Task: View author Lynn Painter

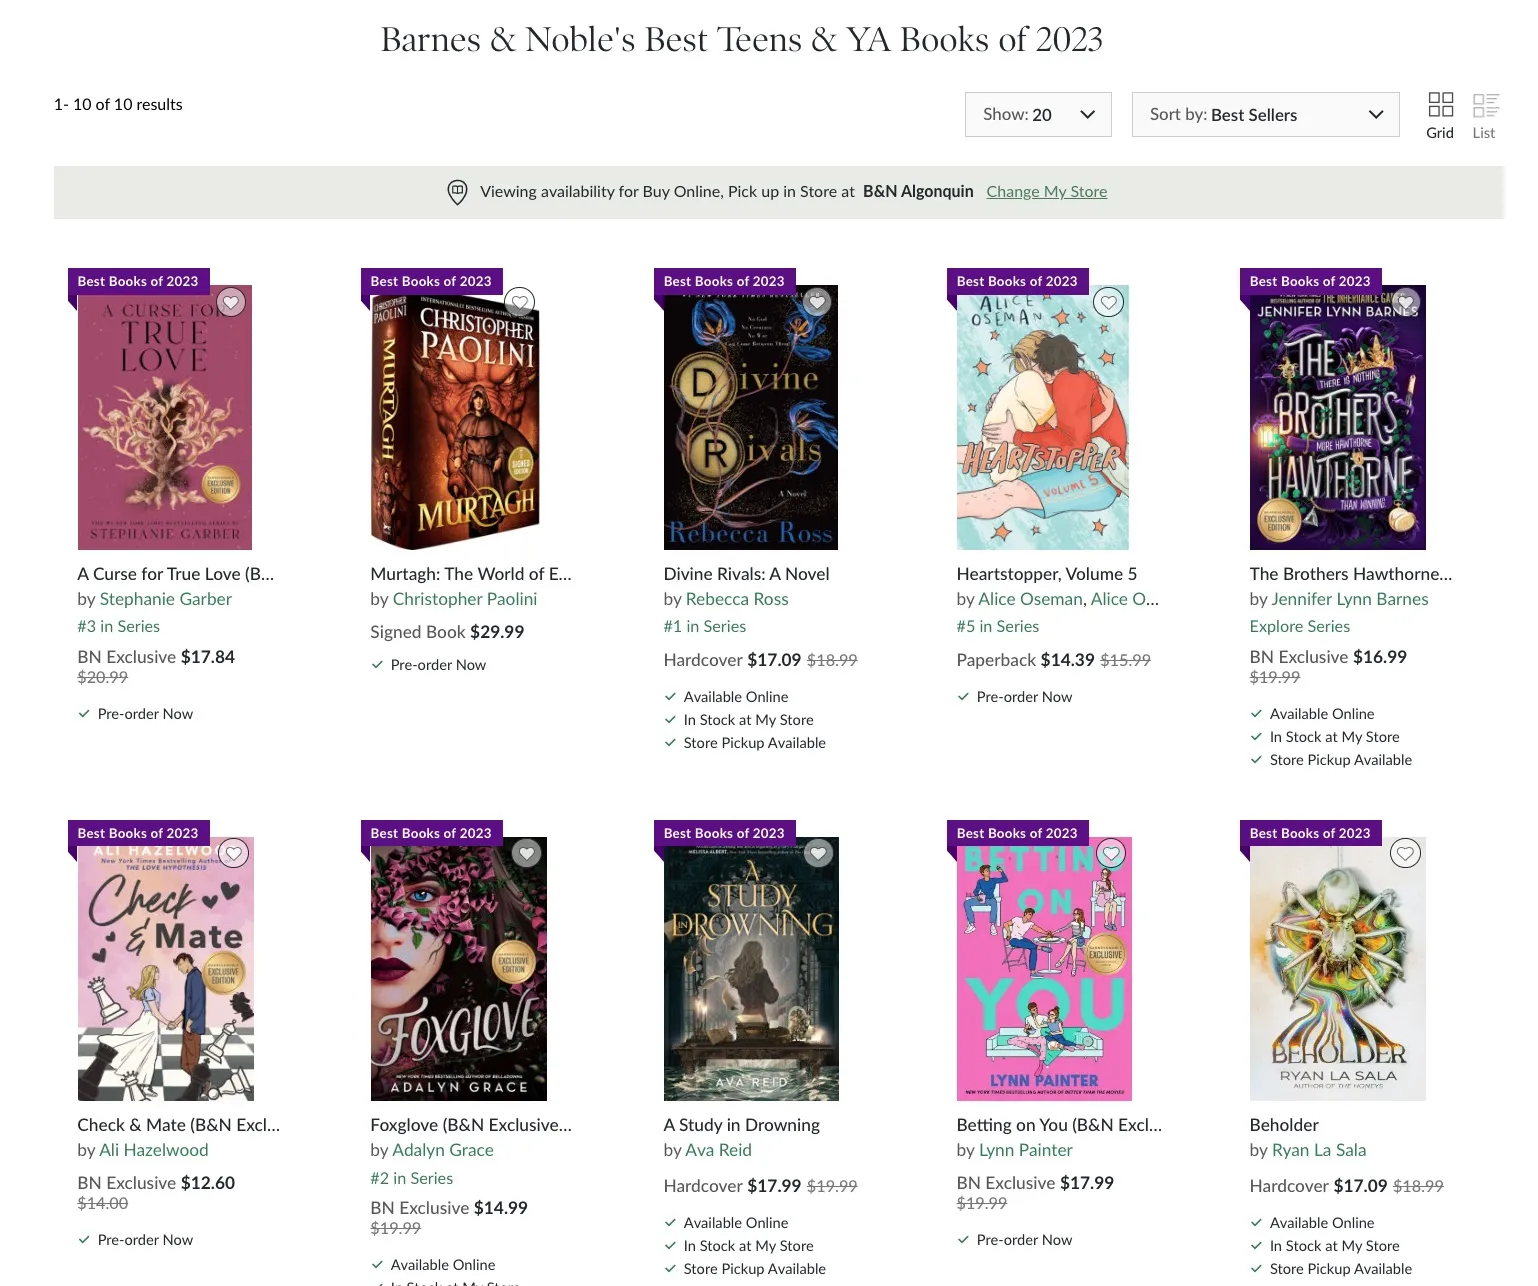Action: pyautogui.click(x=1026, y=1150)
